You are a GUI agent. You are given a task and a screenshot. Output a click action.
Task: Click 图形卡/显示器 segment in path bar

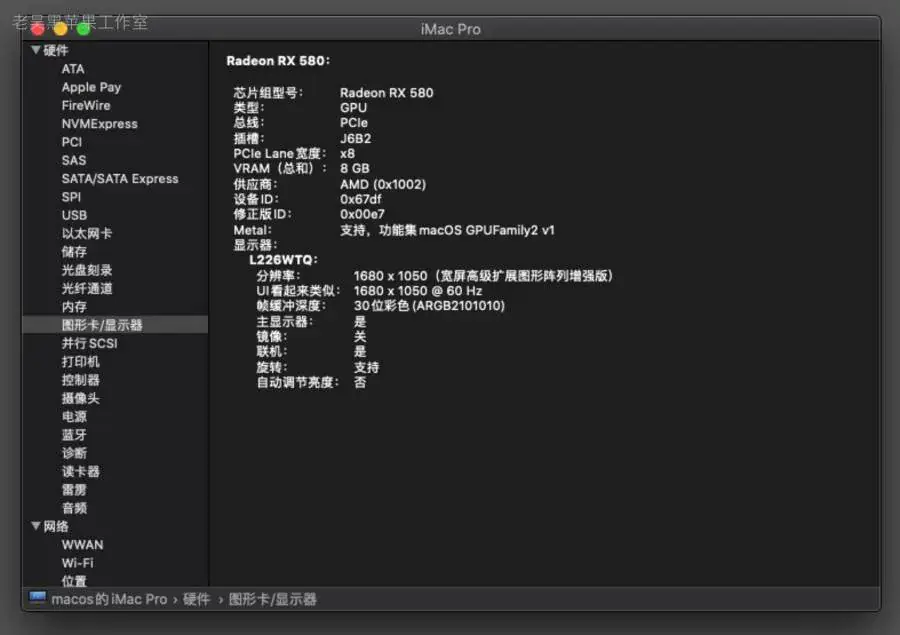click(273, 599)
